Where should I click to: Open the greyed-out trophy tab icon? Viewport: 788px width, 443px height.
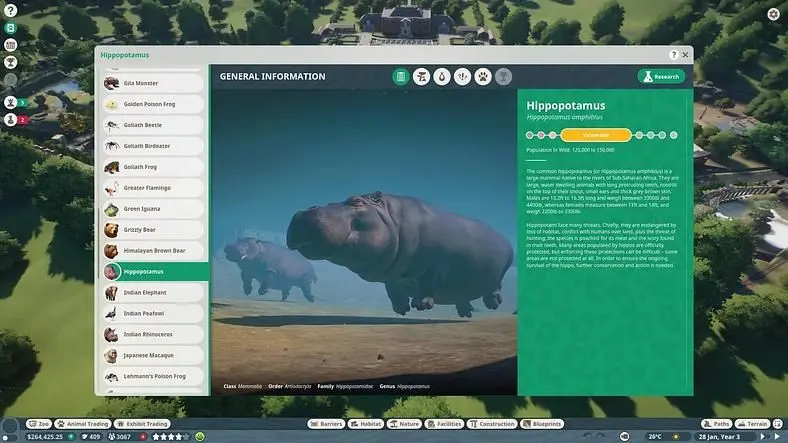pos(503,77)
